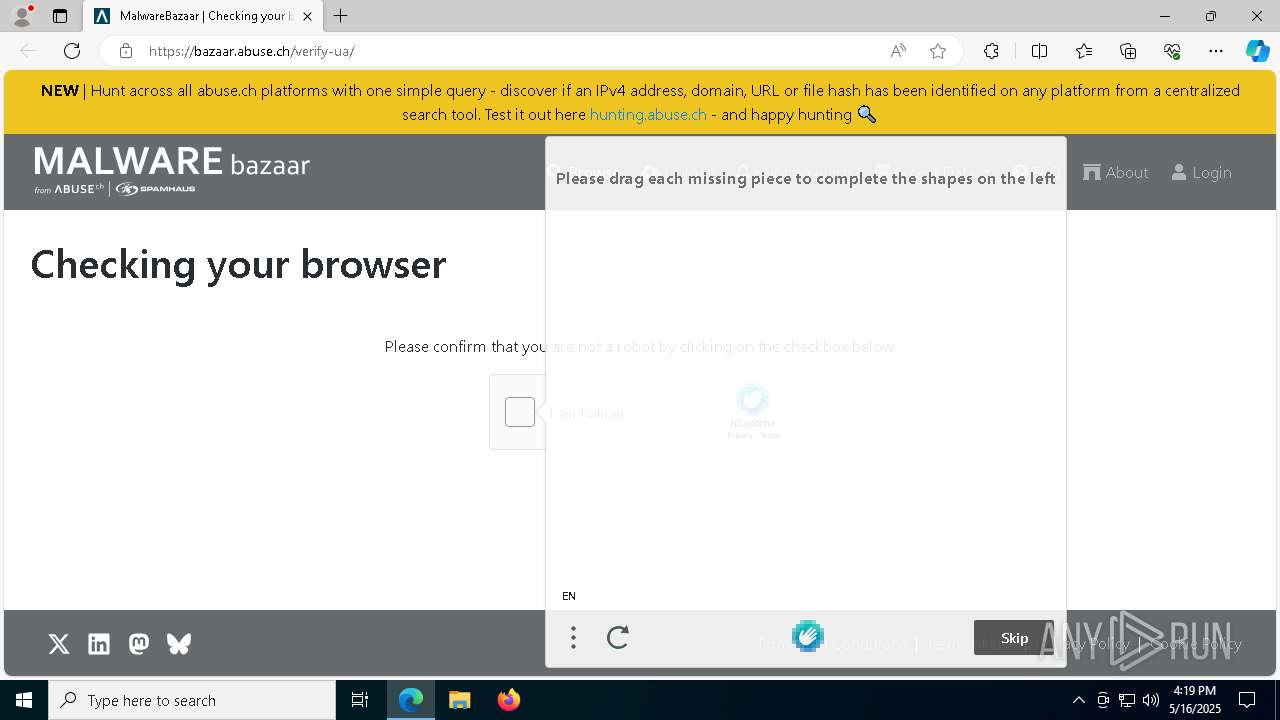Launch Firefox from taskbar
Viewport: 1280px width, 720px height.
tap(509, 700)
